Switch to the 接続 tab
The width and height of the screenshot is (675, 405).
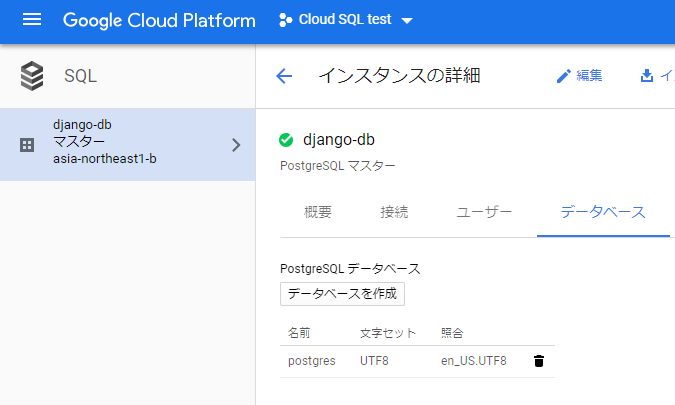click(x=394, y=212)
